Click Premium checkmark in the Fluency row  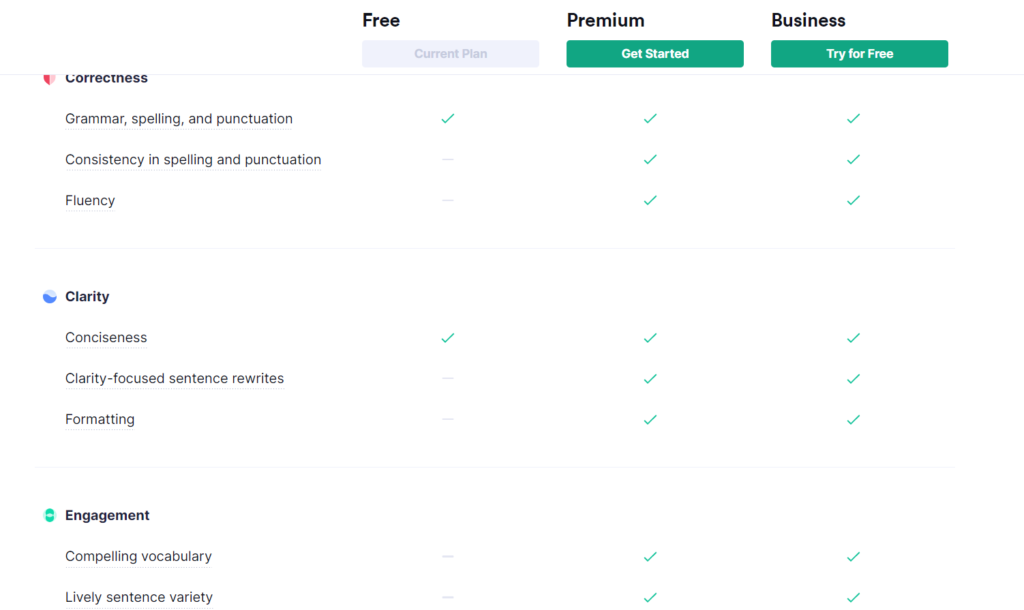point(650,201)
